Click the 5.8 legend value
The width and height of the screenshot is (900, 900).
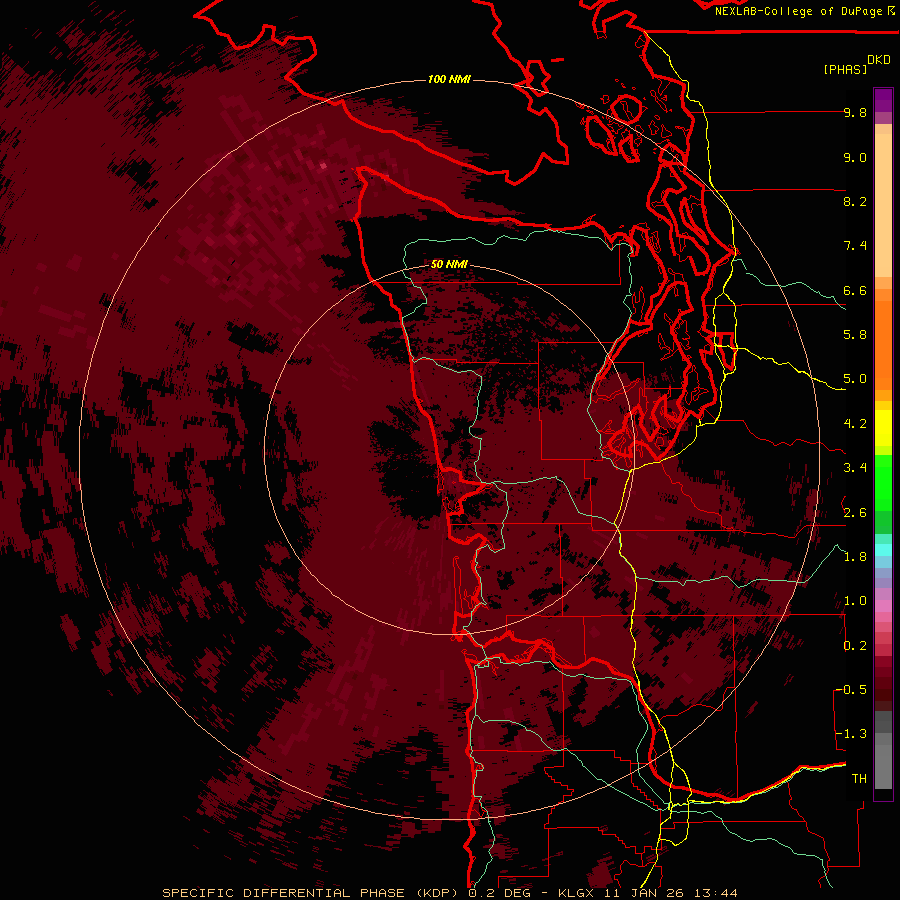pos(855,335)
